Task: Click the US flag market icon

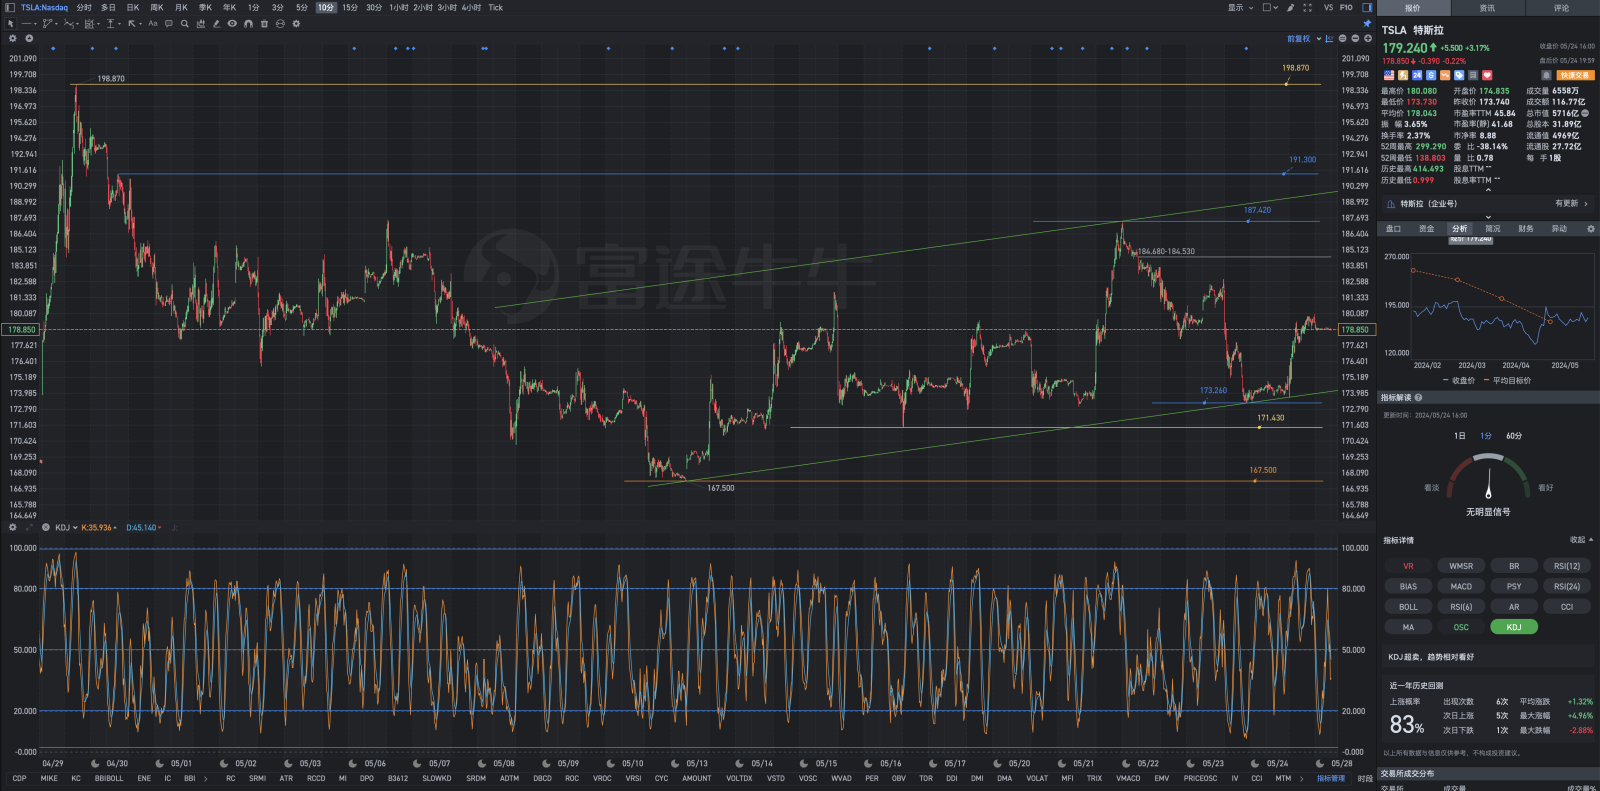Action: [1389, 75]
